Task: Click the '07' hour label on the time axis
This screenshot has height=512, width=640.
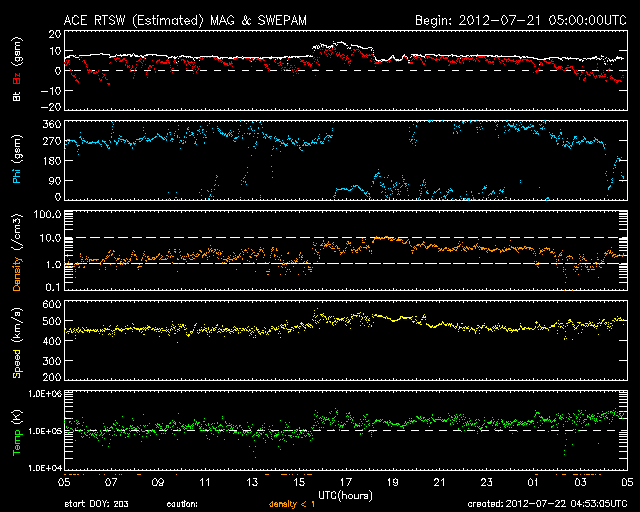Action: click(111, 483)
